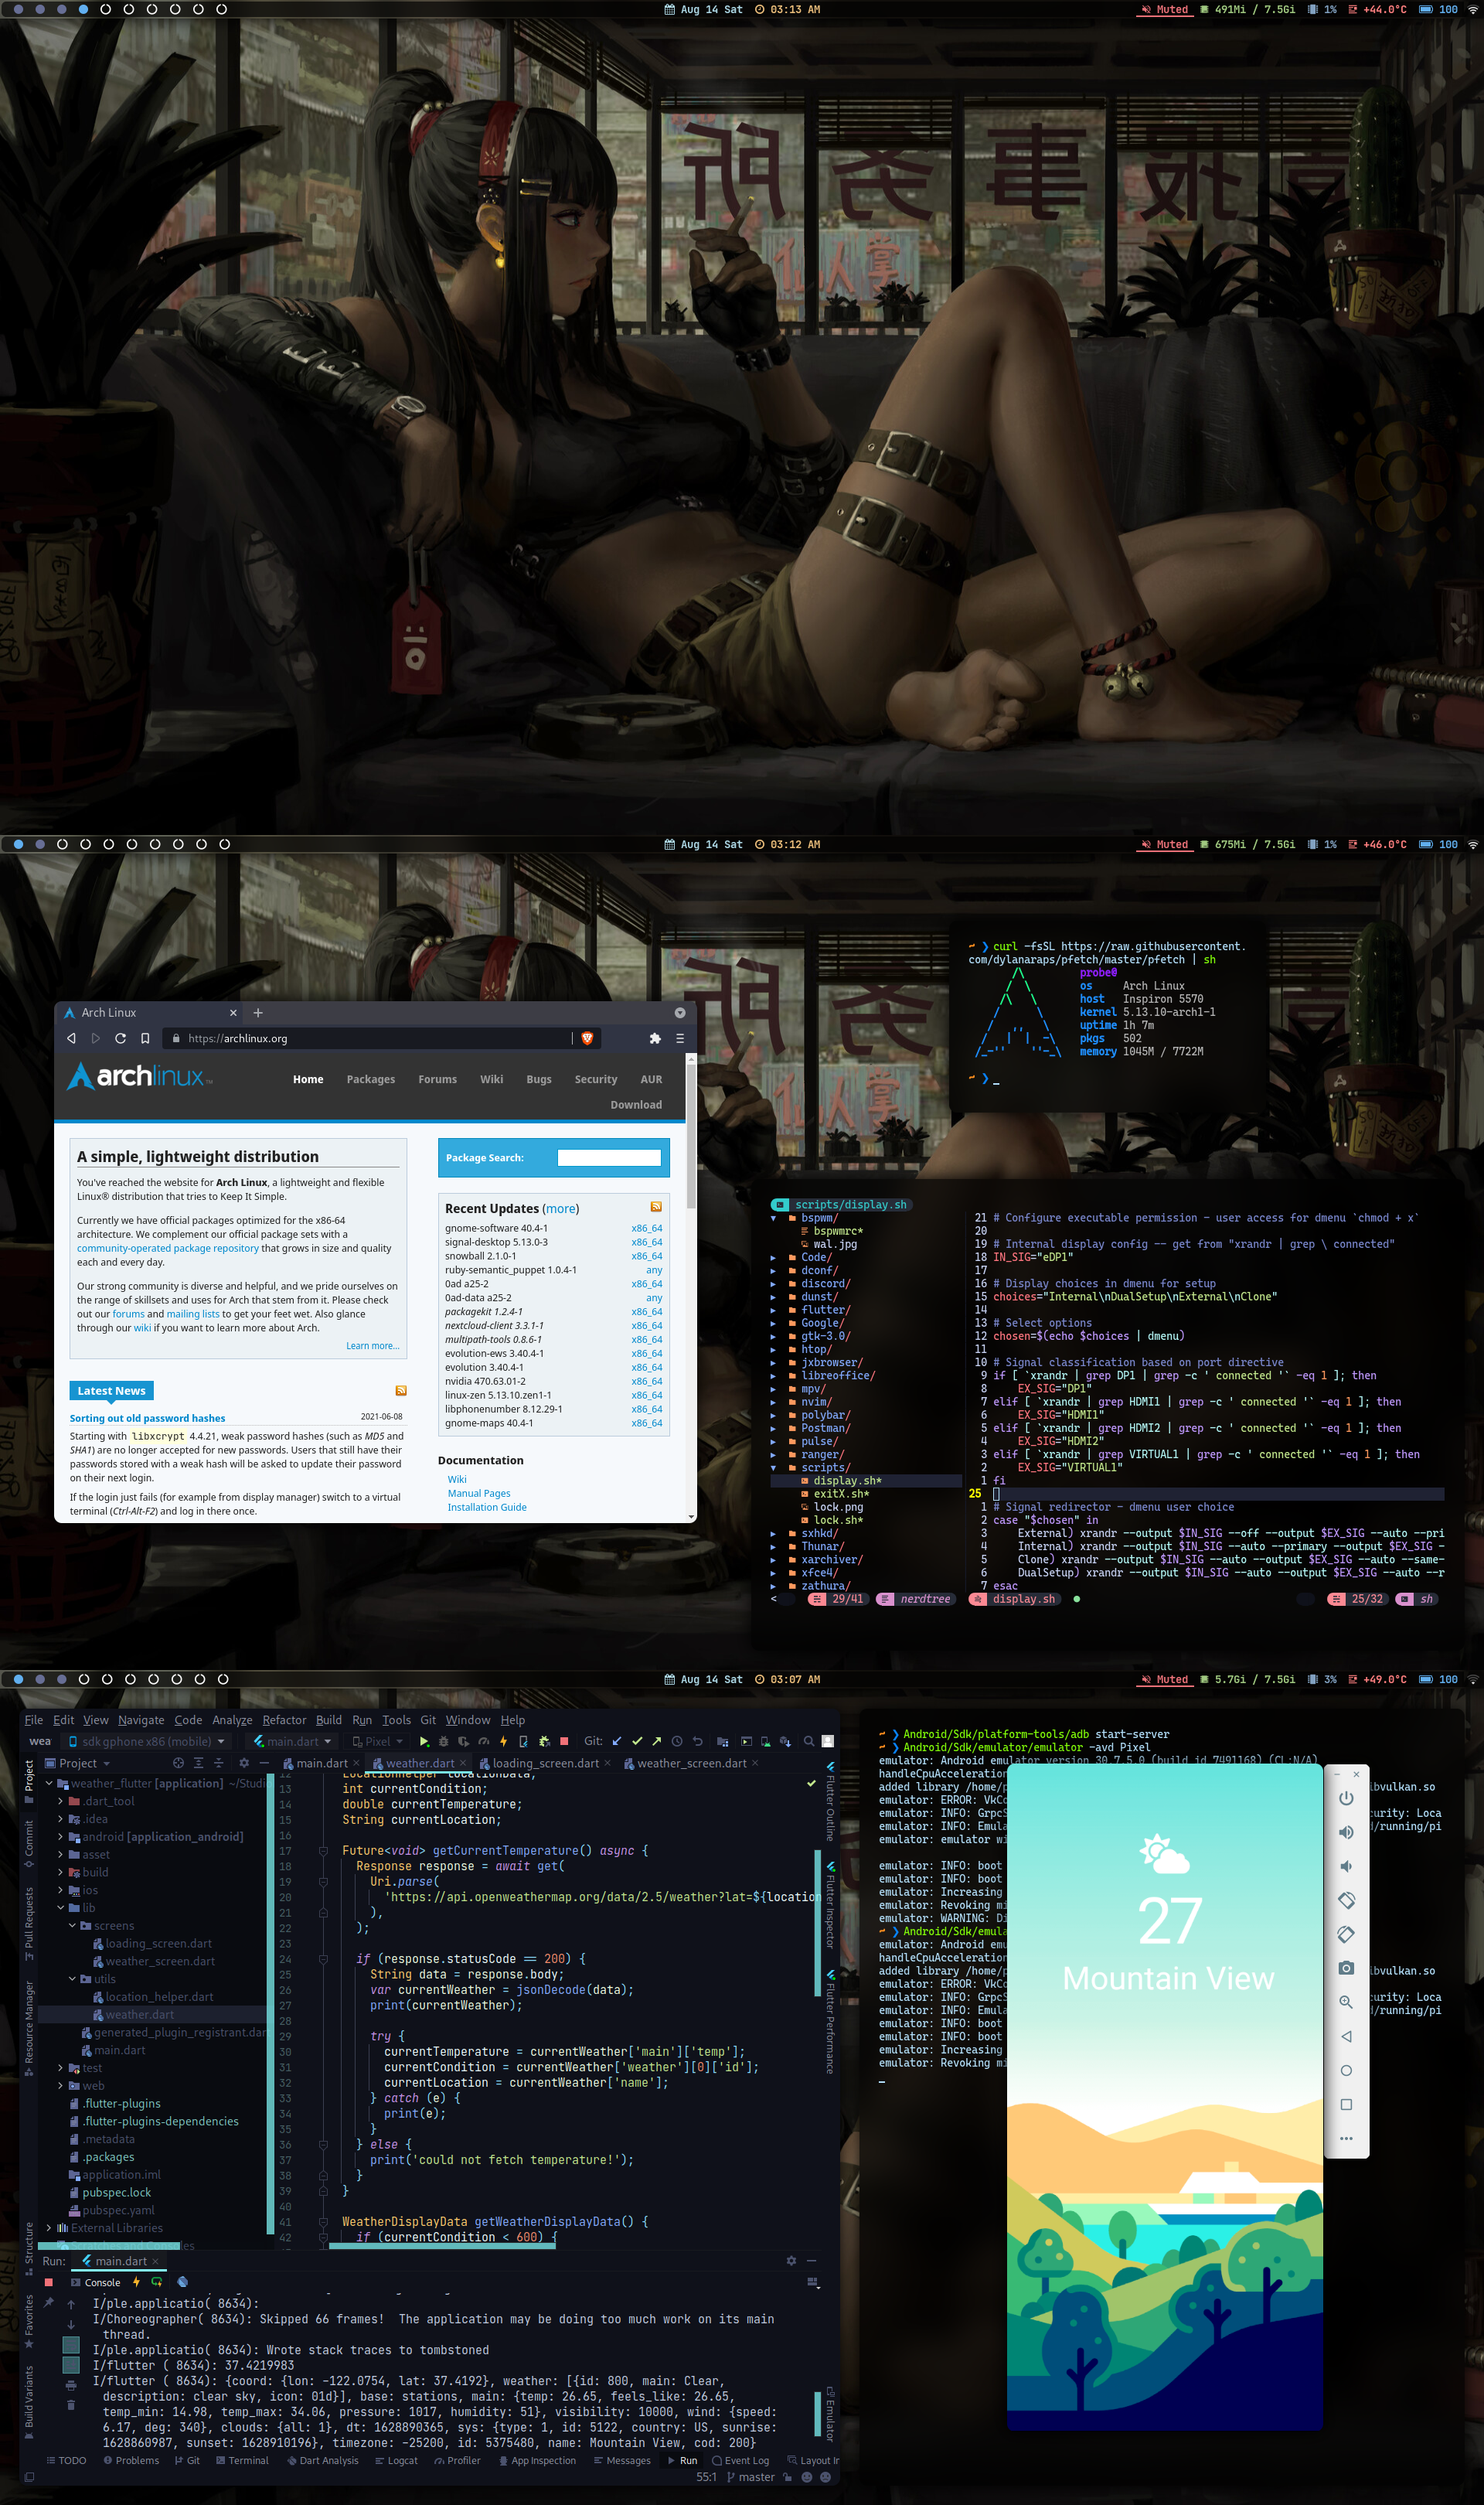
Task: Expand the android folder in project tree
Action: click(60, 1837)
